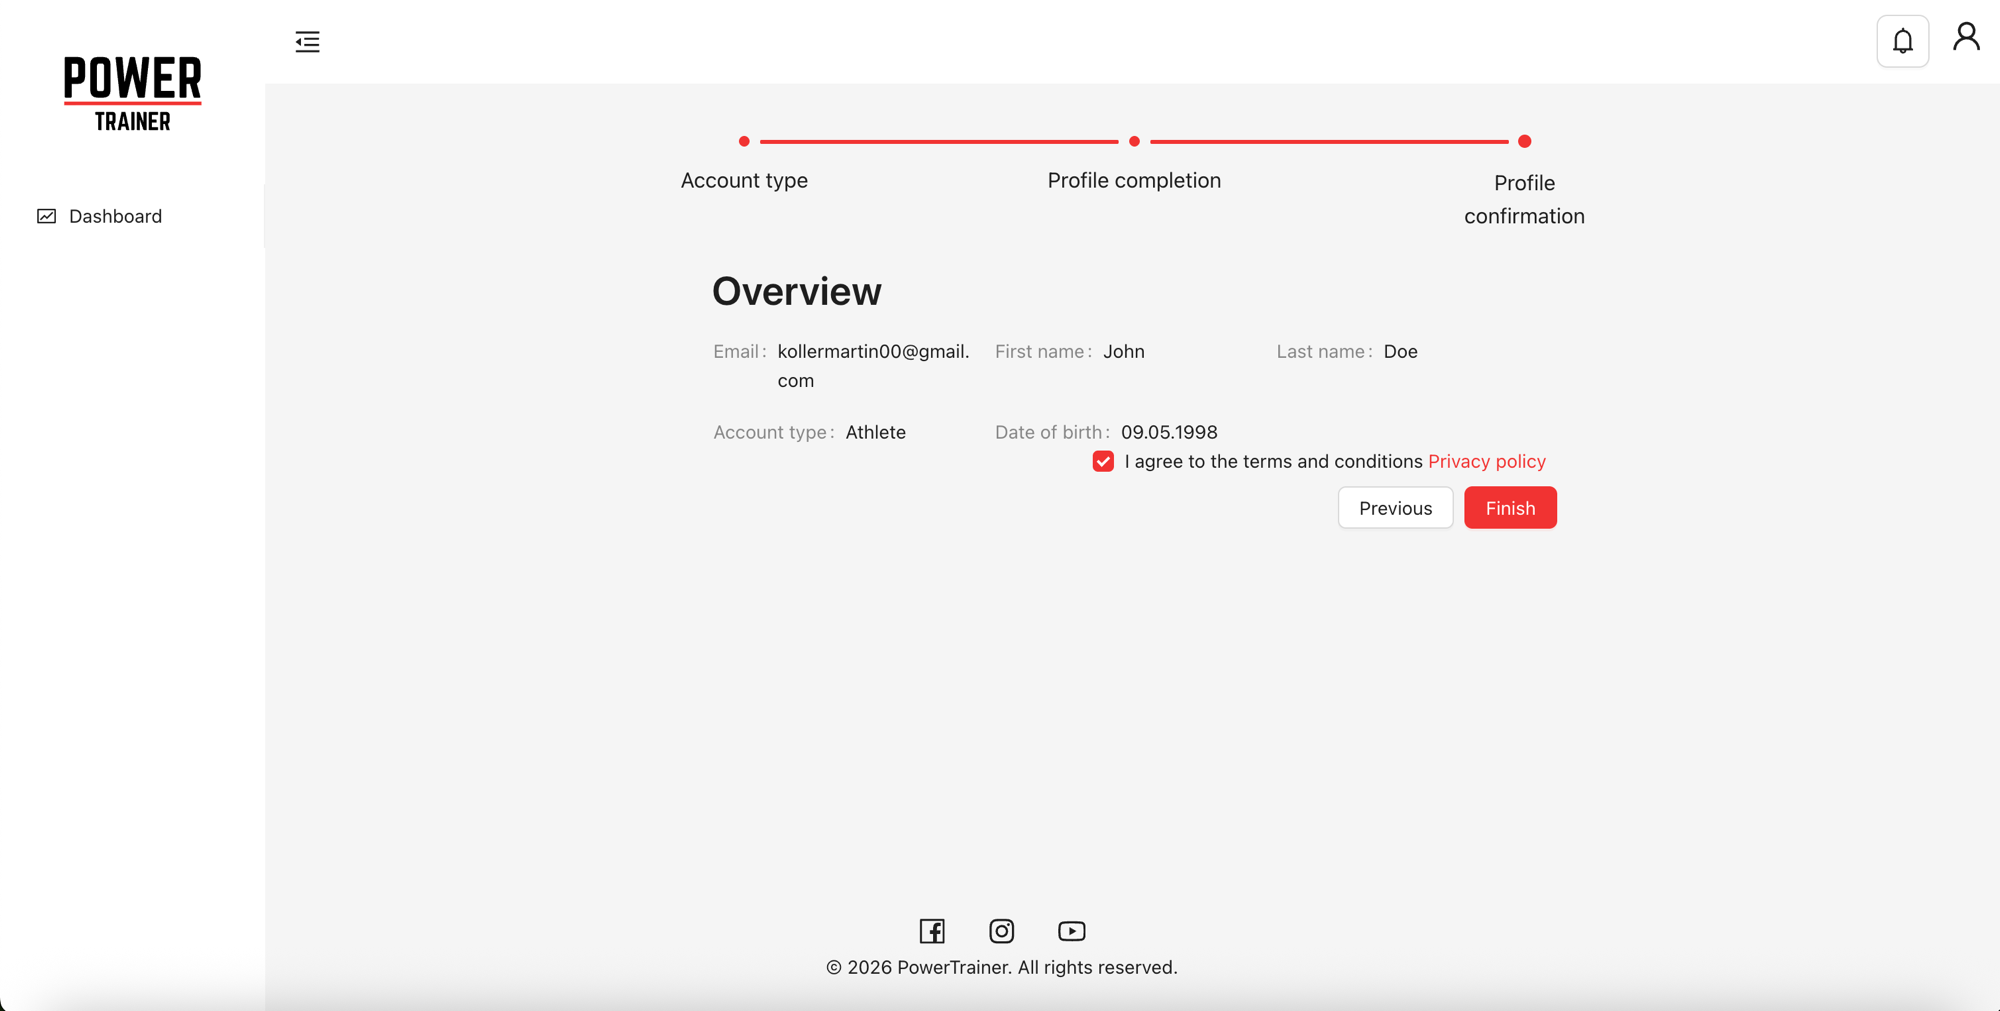Open notifications via the bell icon
2000x1011 pixels.
tap(1902, 41)
